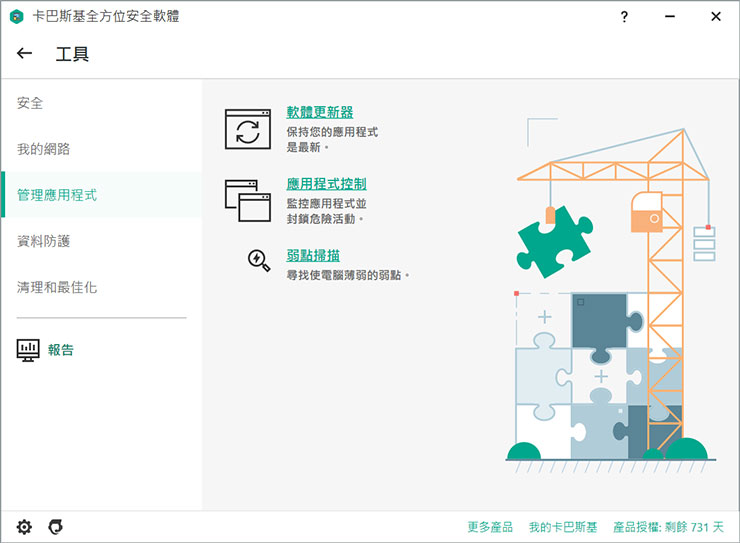Minimize the Kaspersky window
Screen dimensions: 740x543
pos(670,17)
